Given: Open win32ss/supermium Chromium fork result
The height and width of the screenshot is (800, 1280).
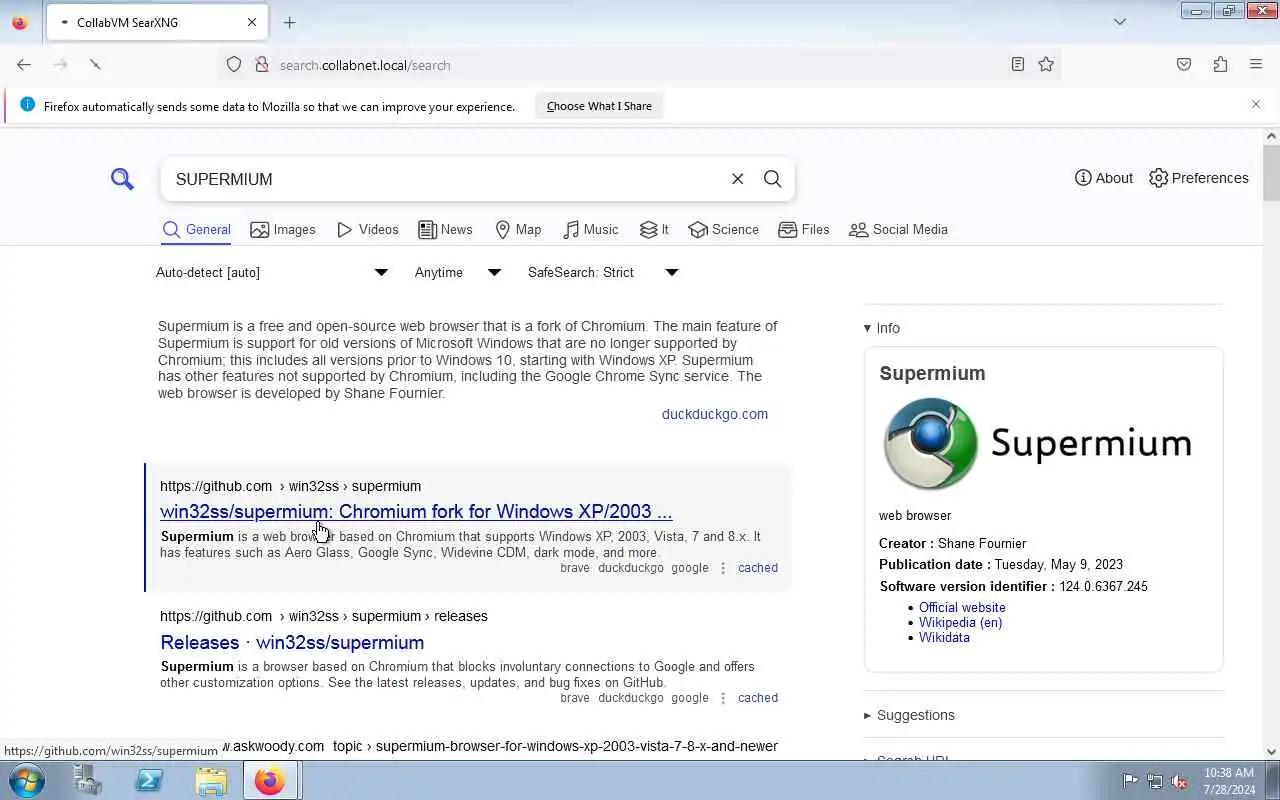Looking at the screenshot, I should click(416, 512).
